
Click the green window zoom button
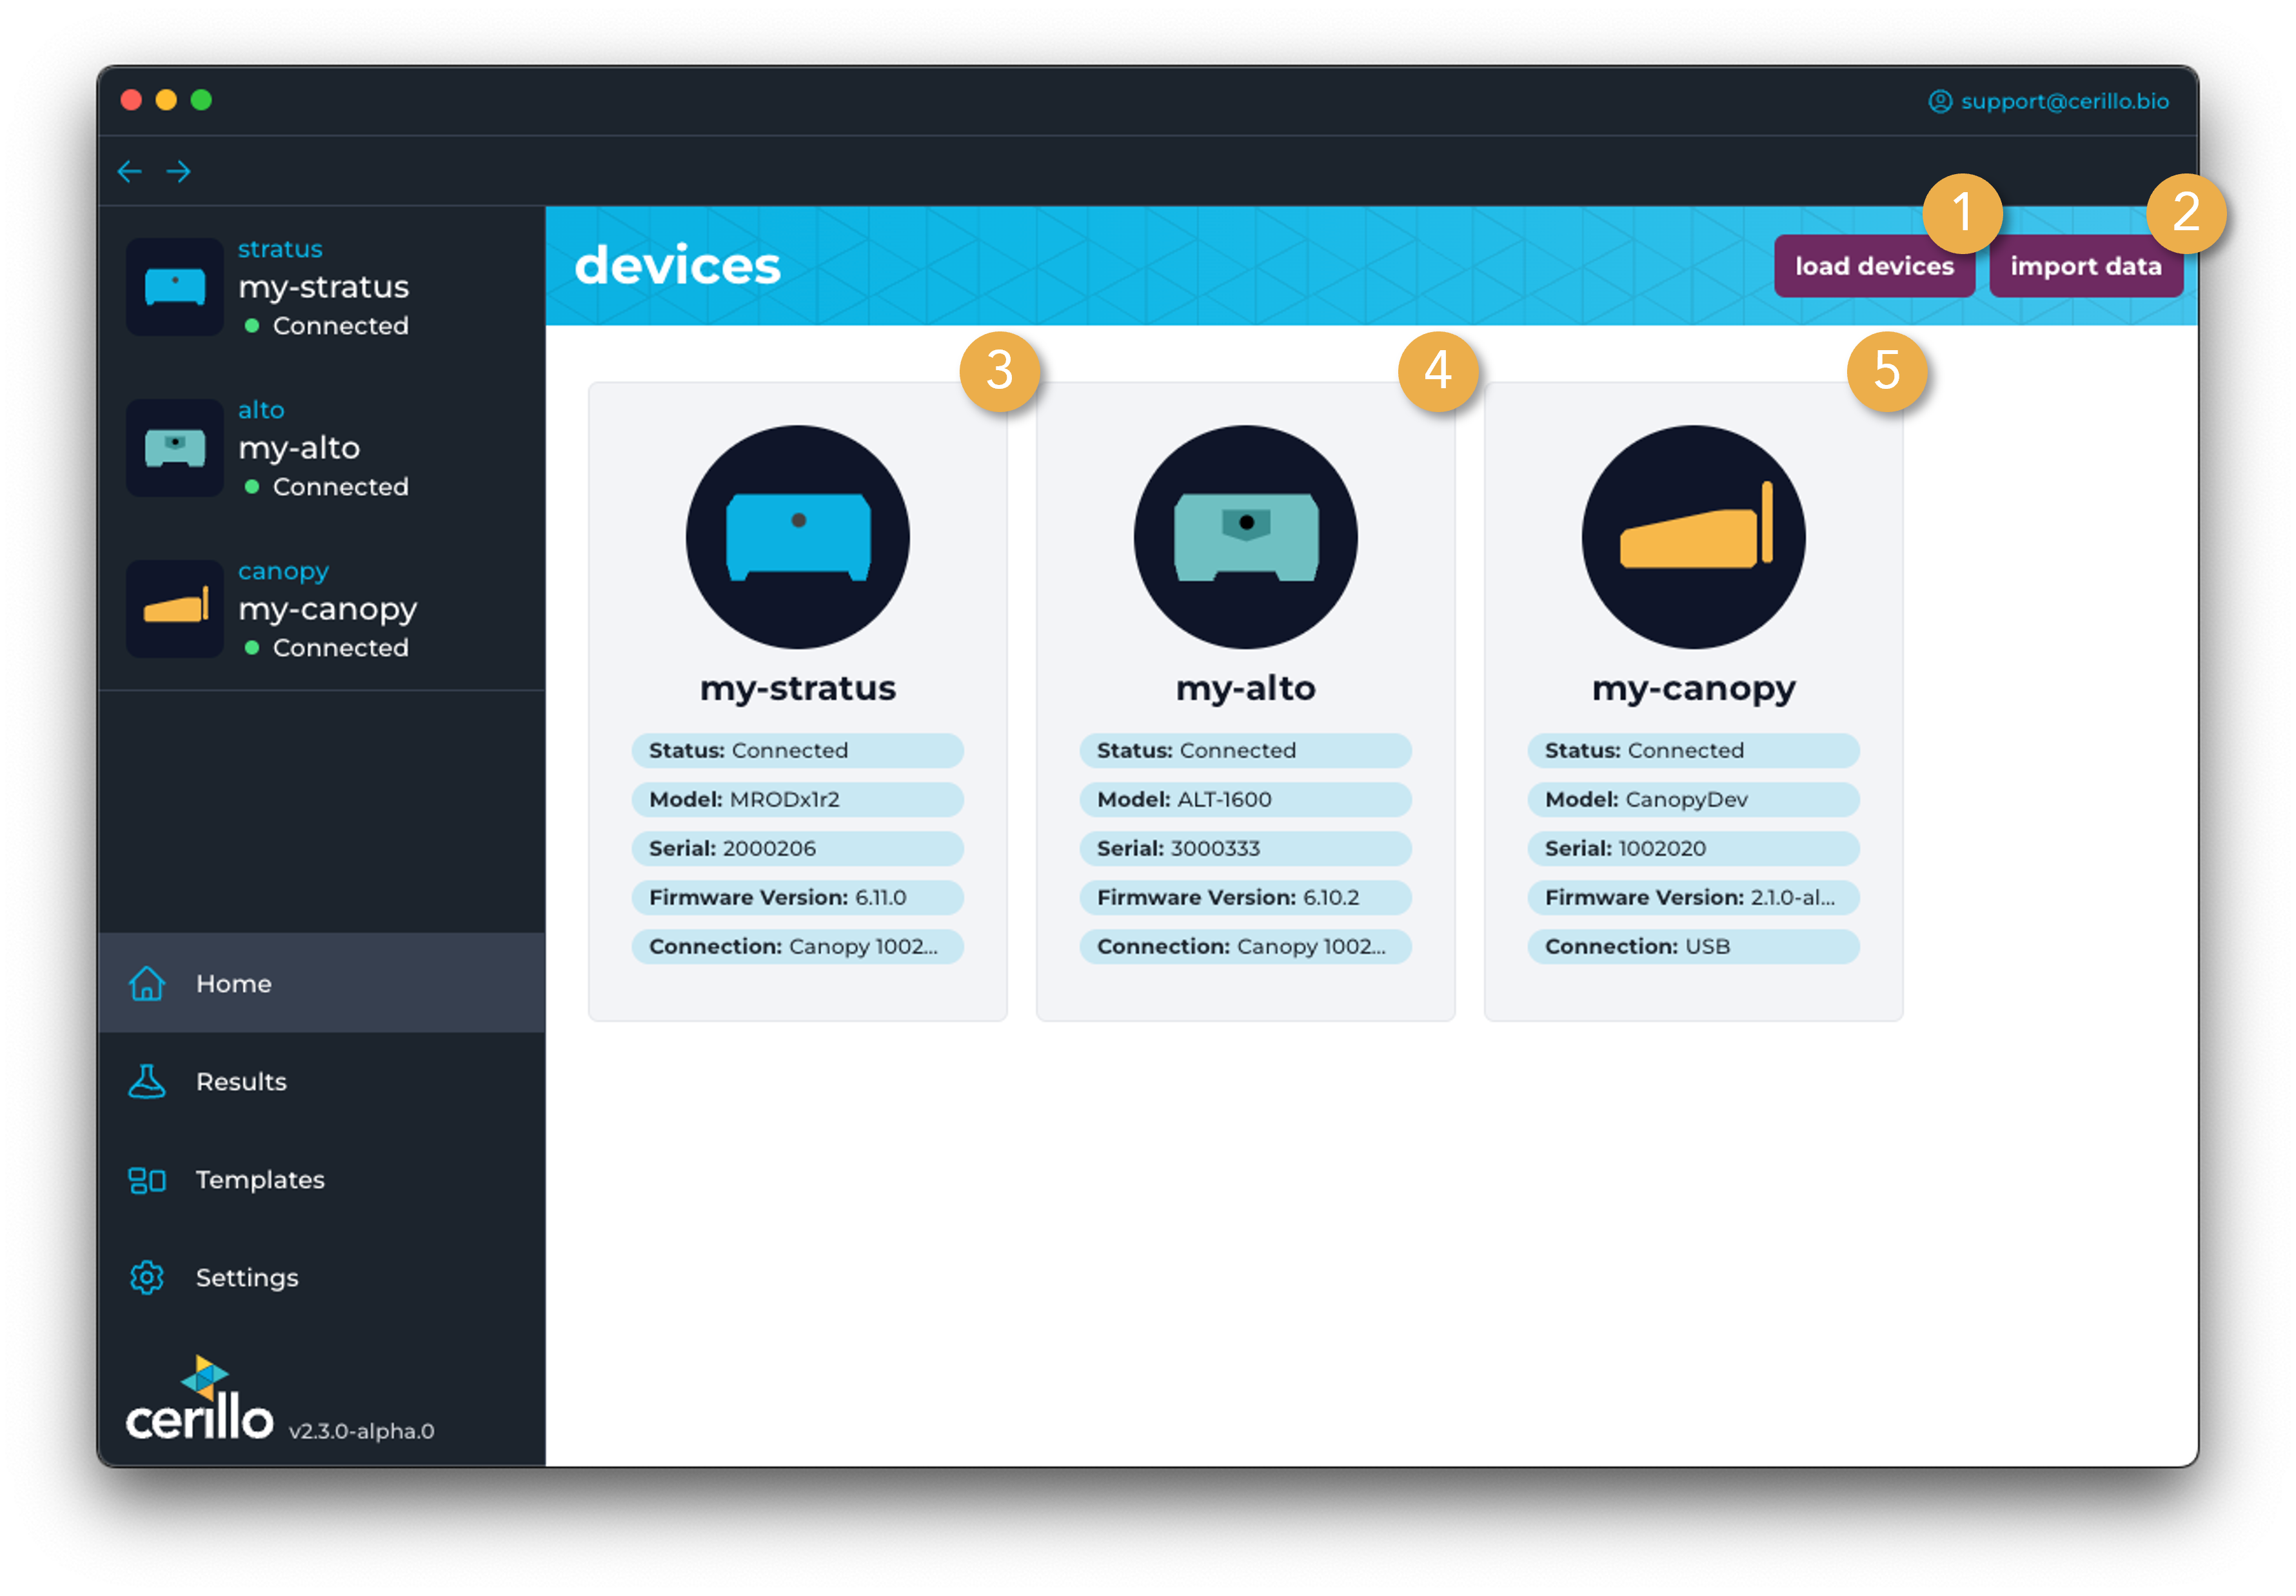pos(201,100)
